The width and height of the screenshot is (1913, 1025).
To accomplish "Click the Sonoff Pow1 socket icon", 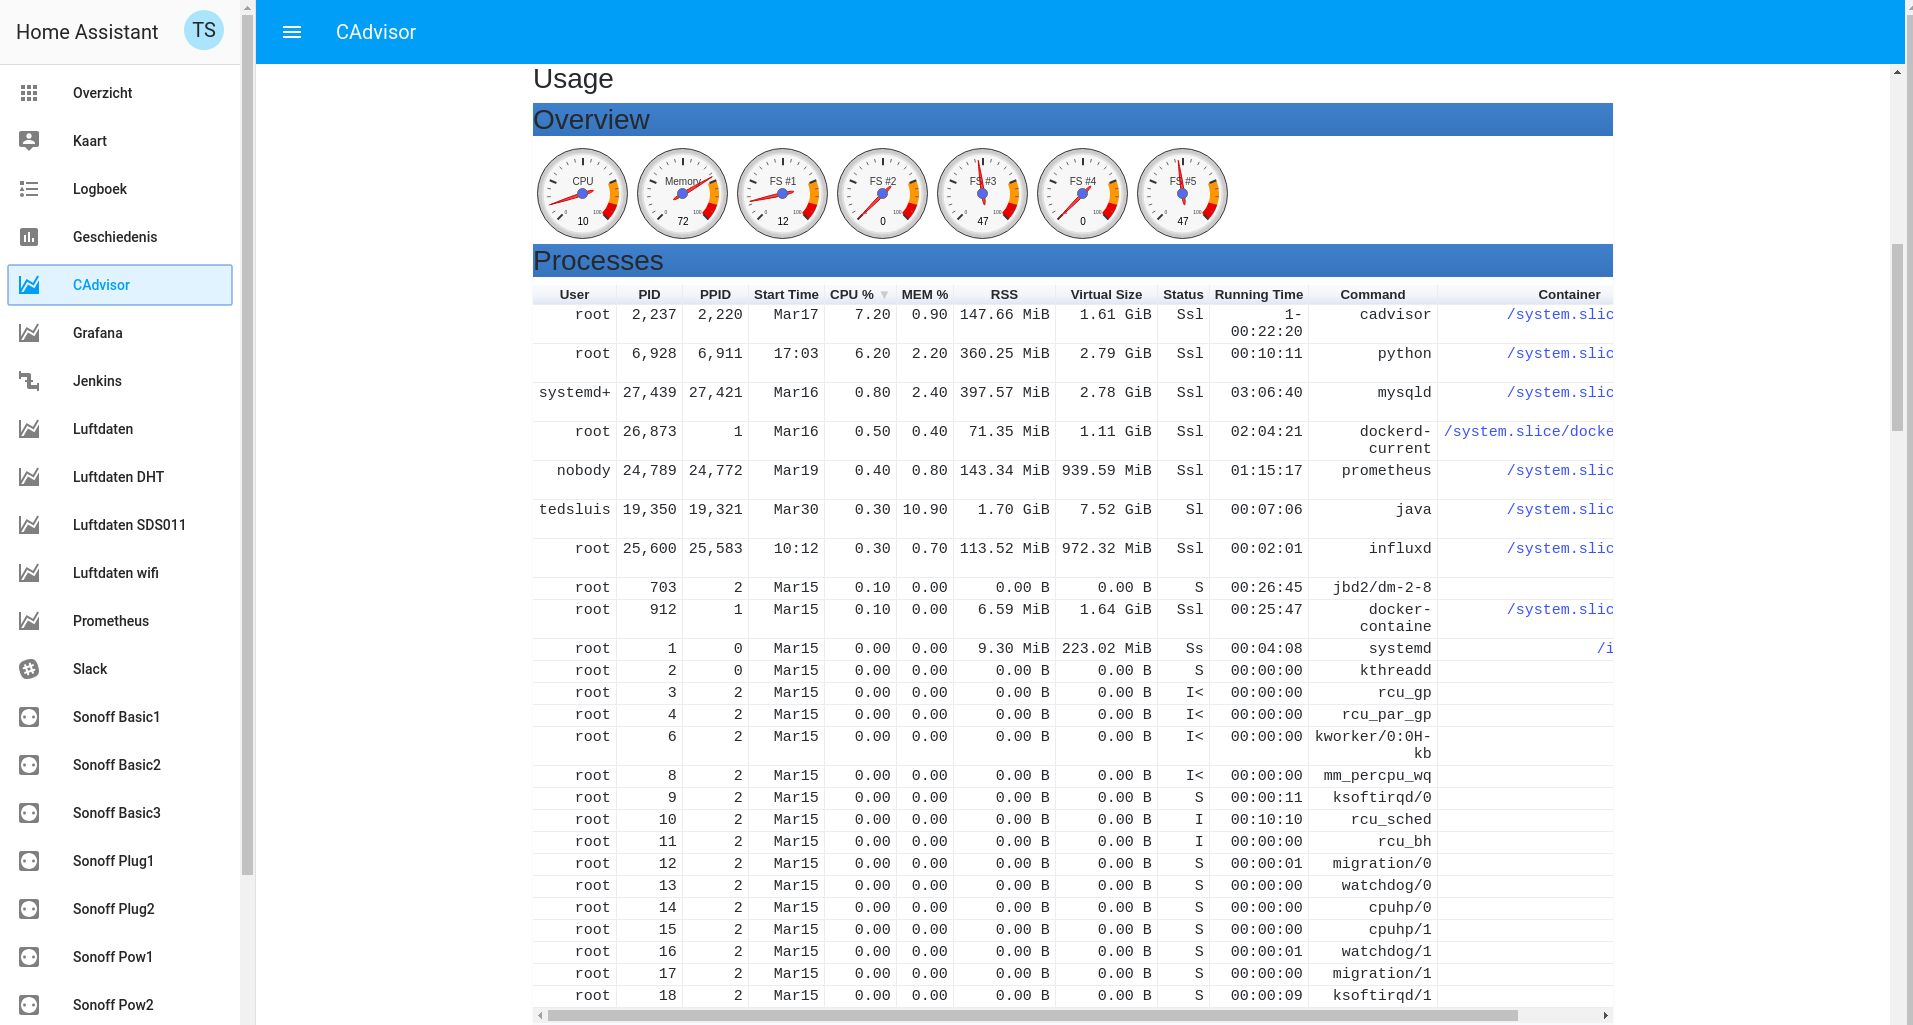I will pyautogui.click(x=29, y=957).
